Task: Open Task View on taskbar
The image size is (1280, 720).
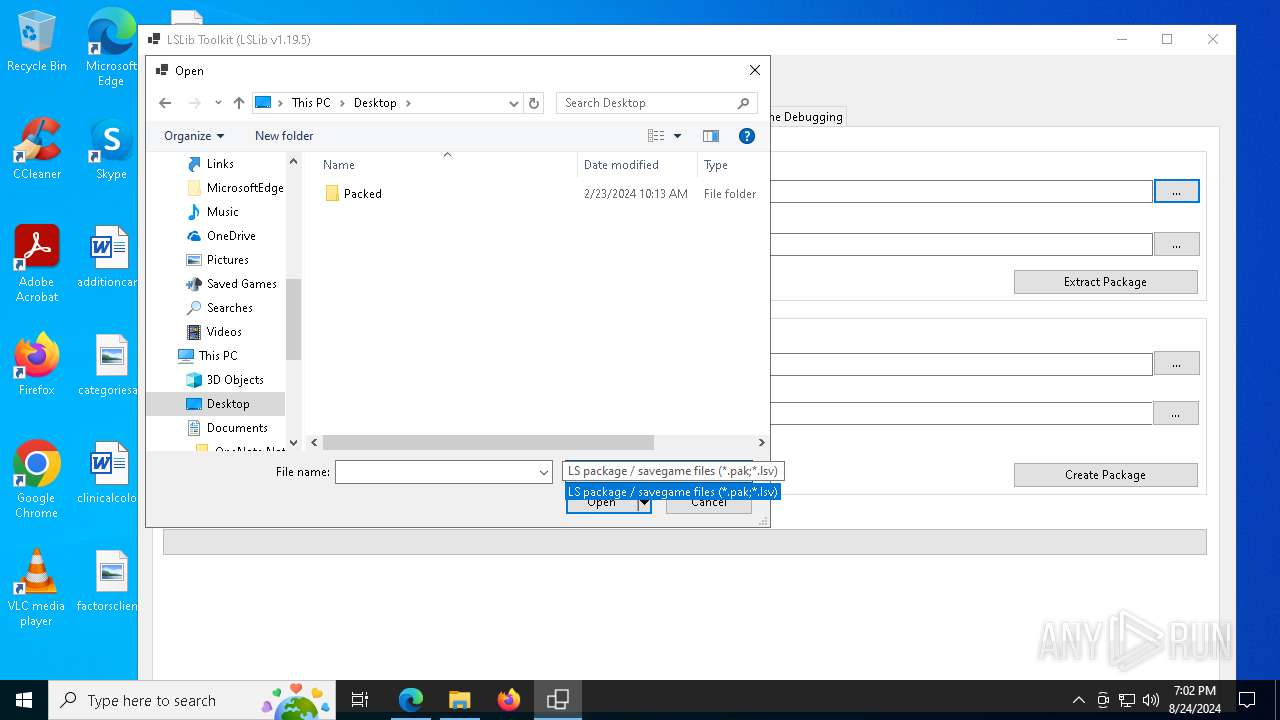Action: tap(360, 700)
